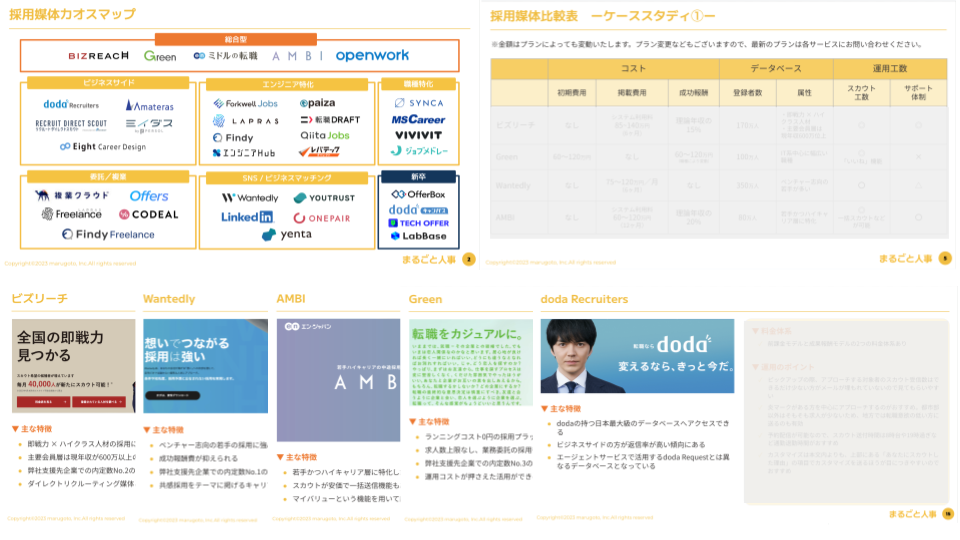
Task: Select the ONEPAIR logo
Action: (x=321, y=218)
